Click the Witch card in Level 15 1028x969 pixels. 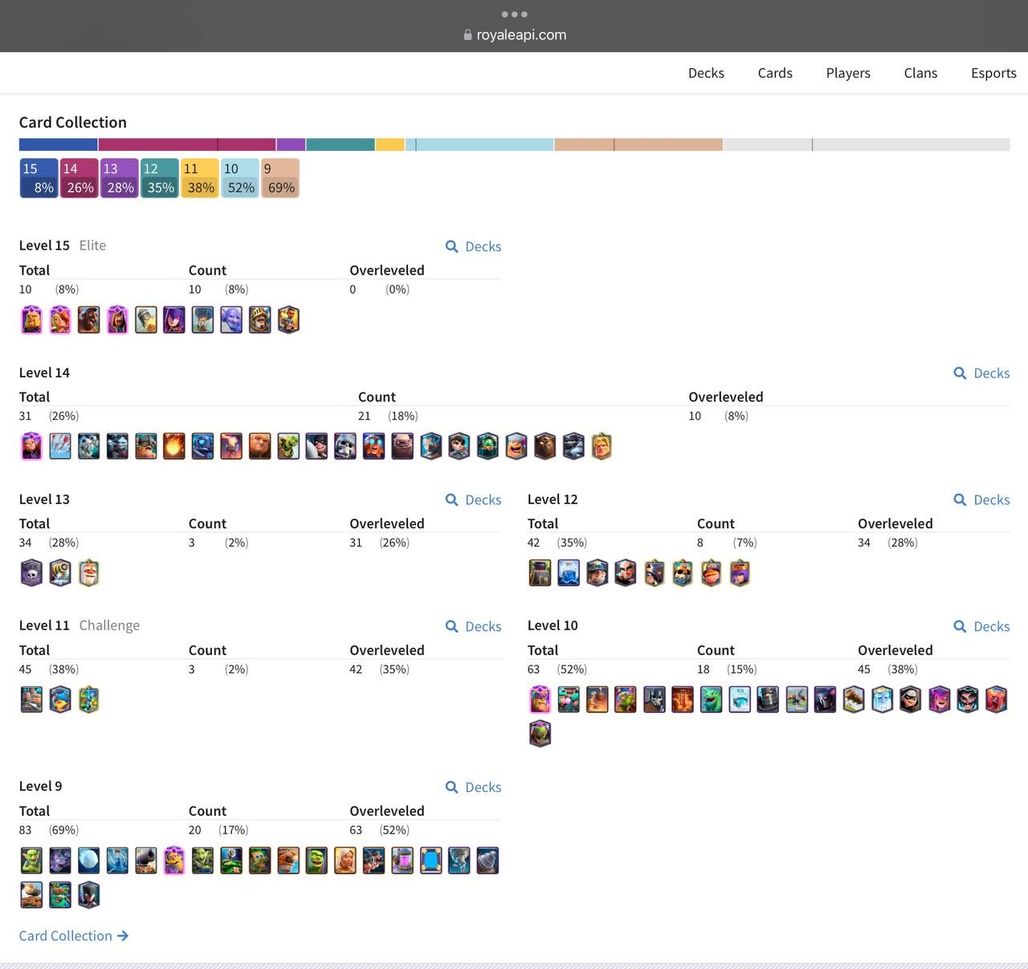tap(174, 320)
